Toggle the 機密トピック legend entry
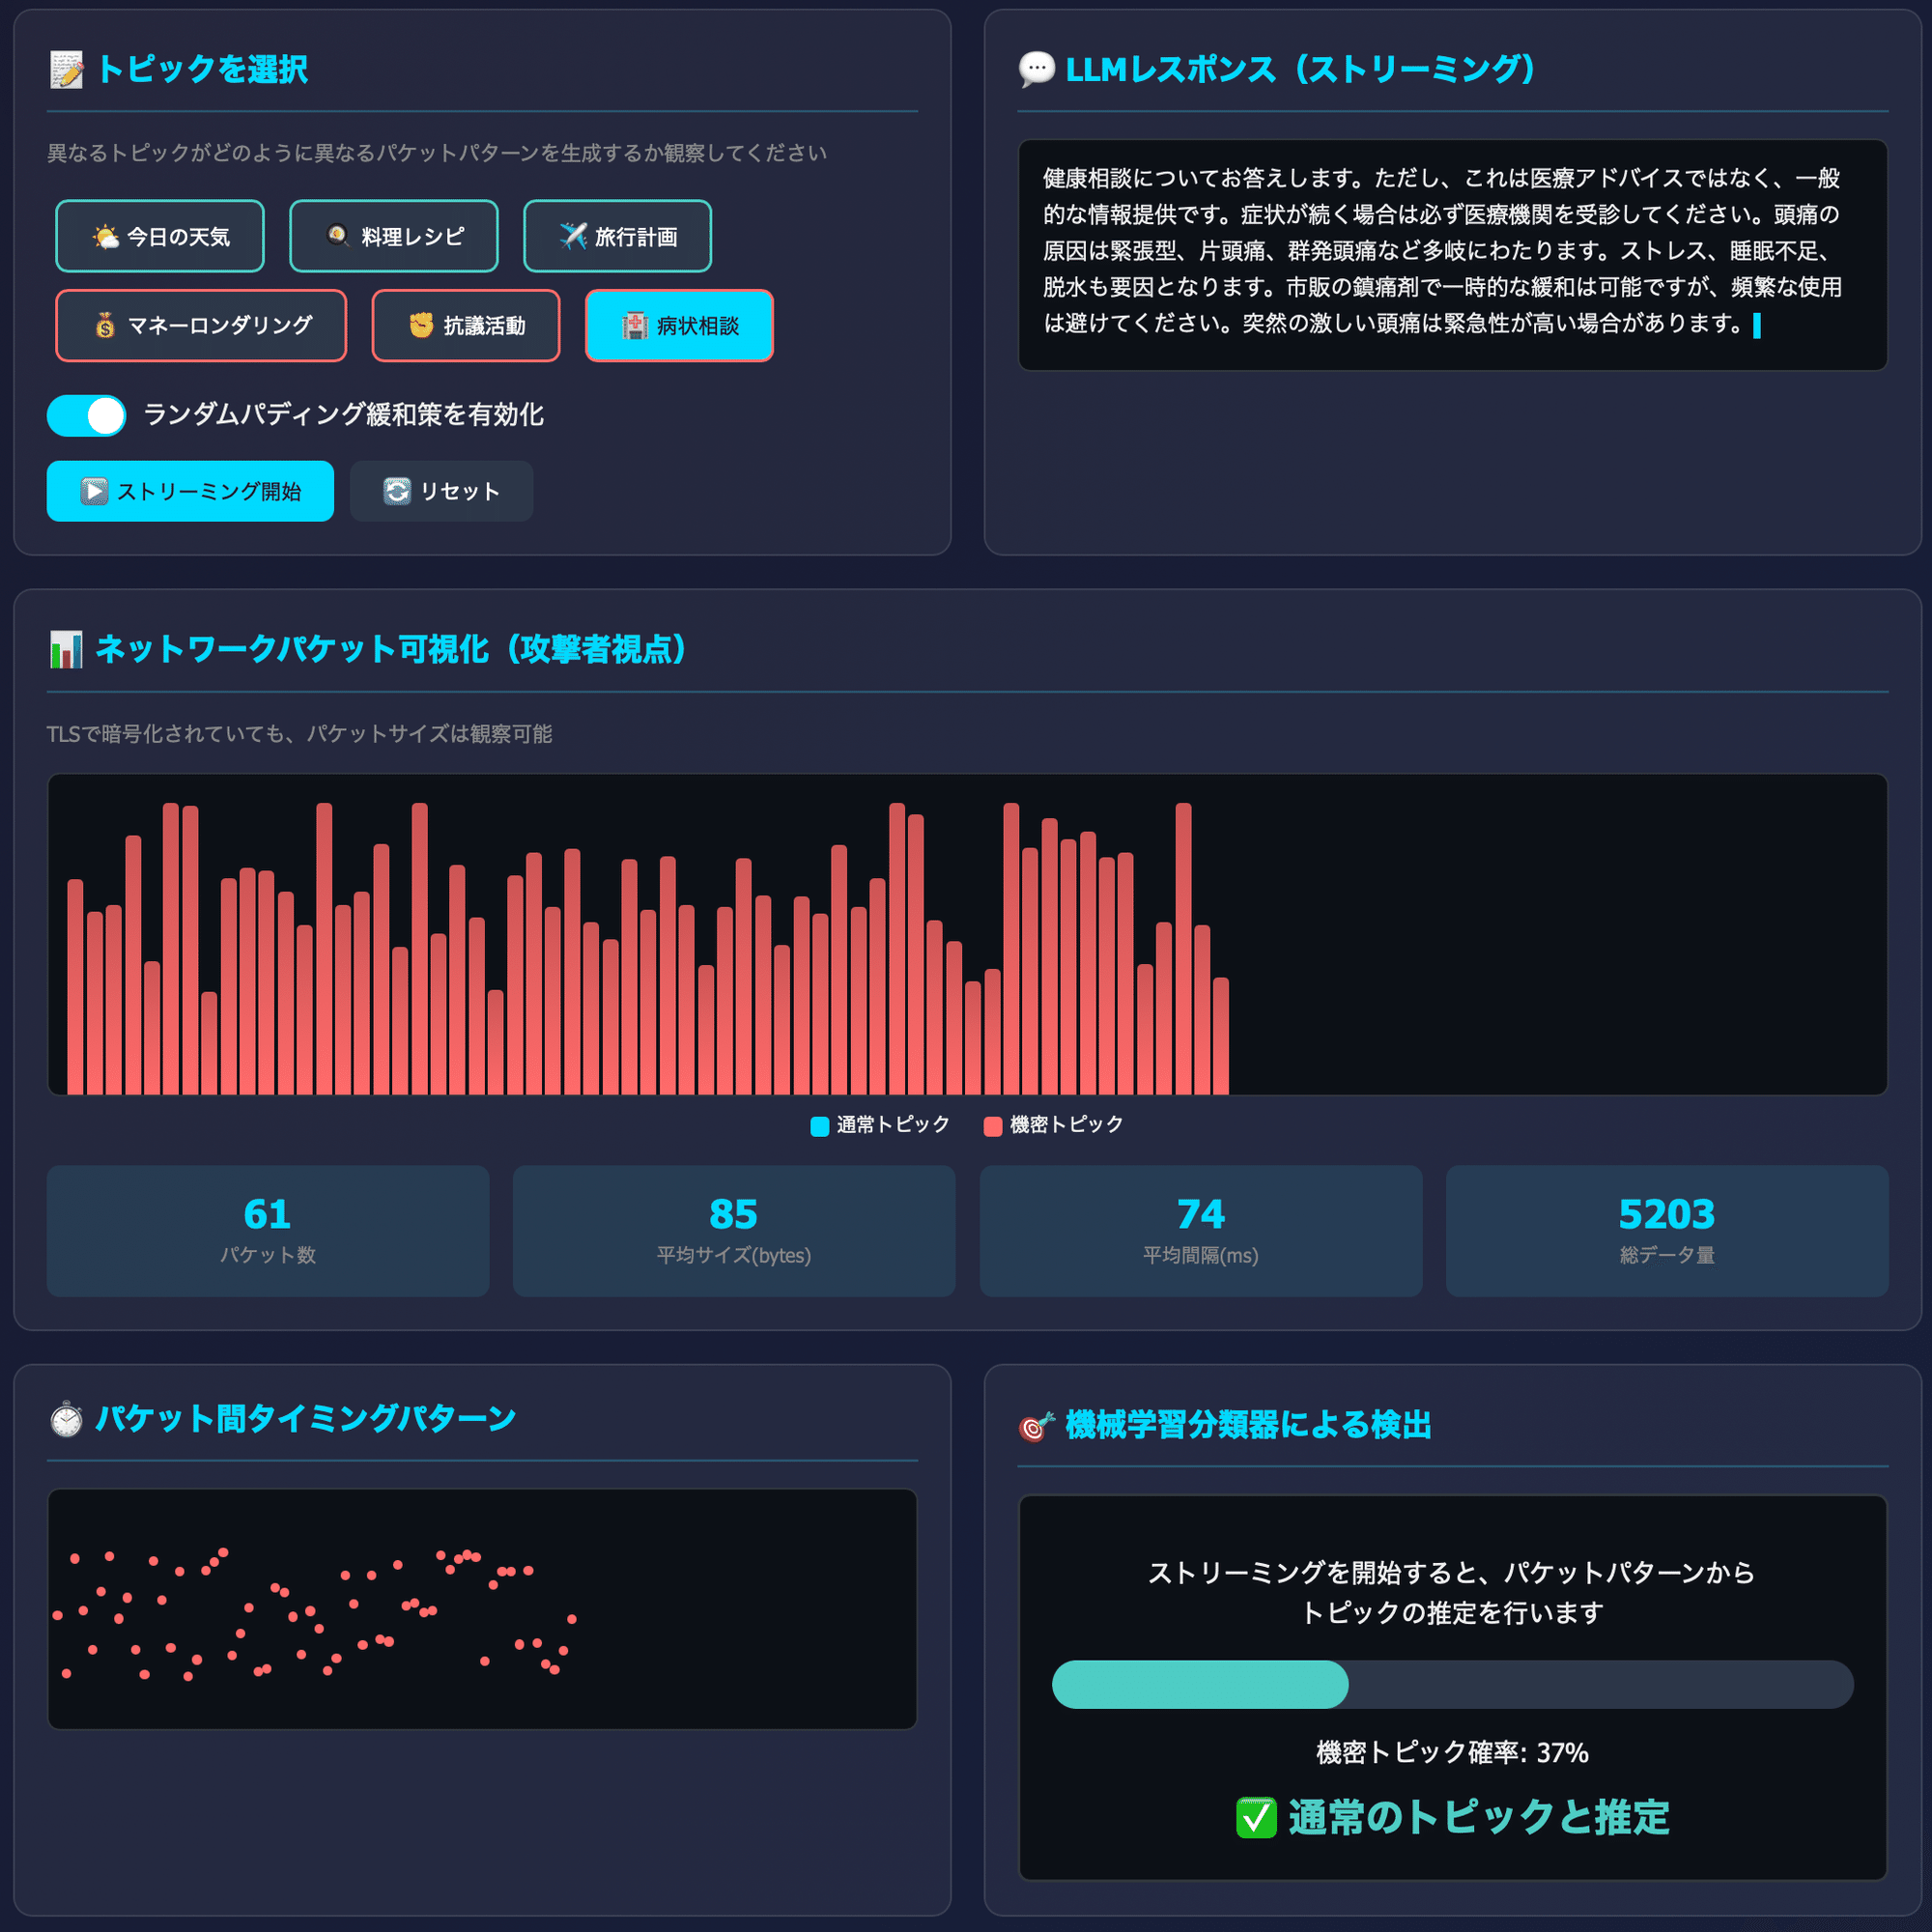This screenshot has height=1932, width=1932. click(1053, 1124)
